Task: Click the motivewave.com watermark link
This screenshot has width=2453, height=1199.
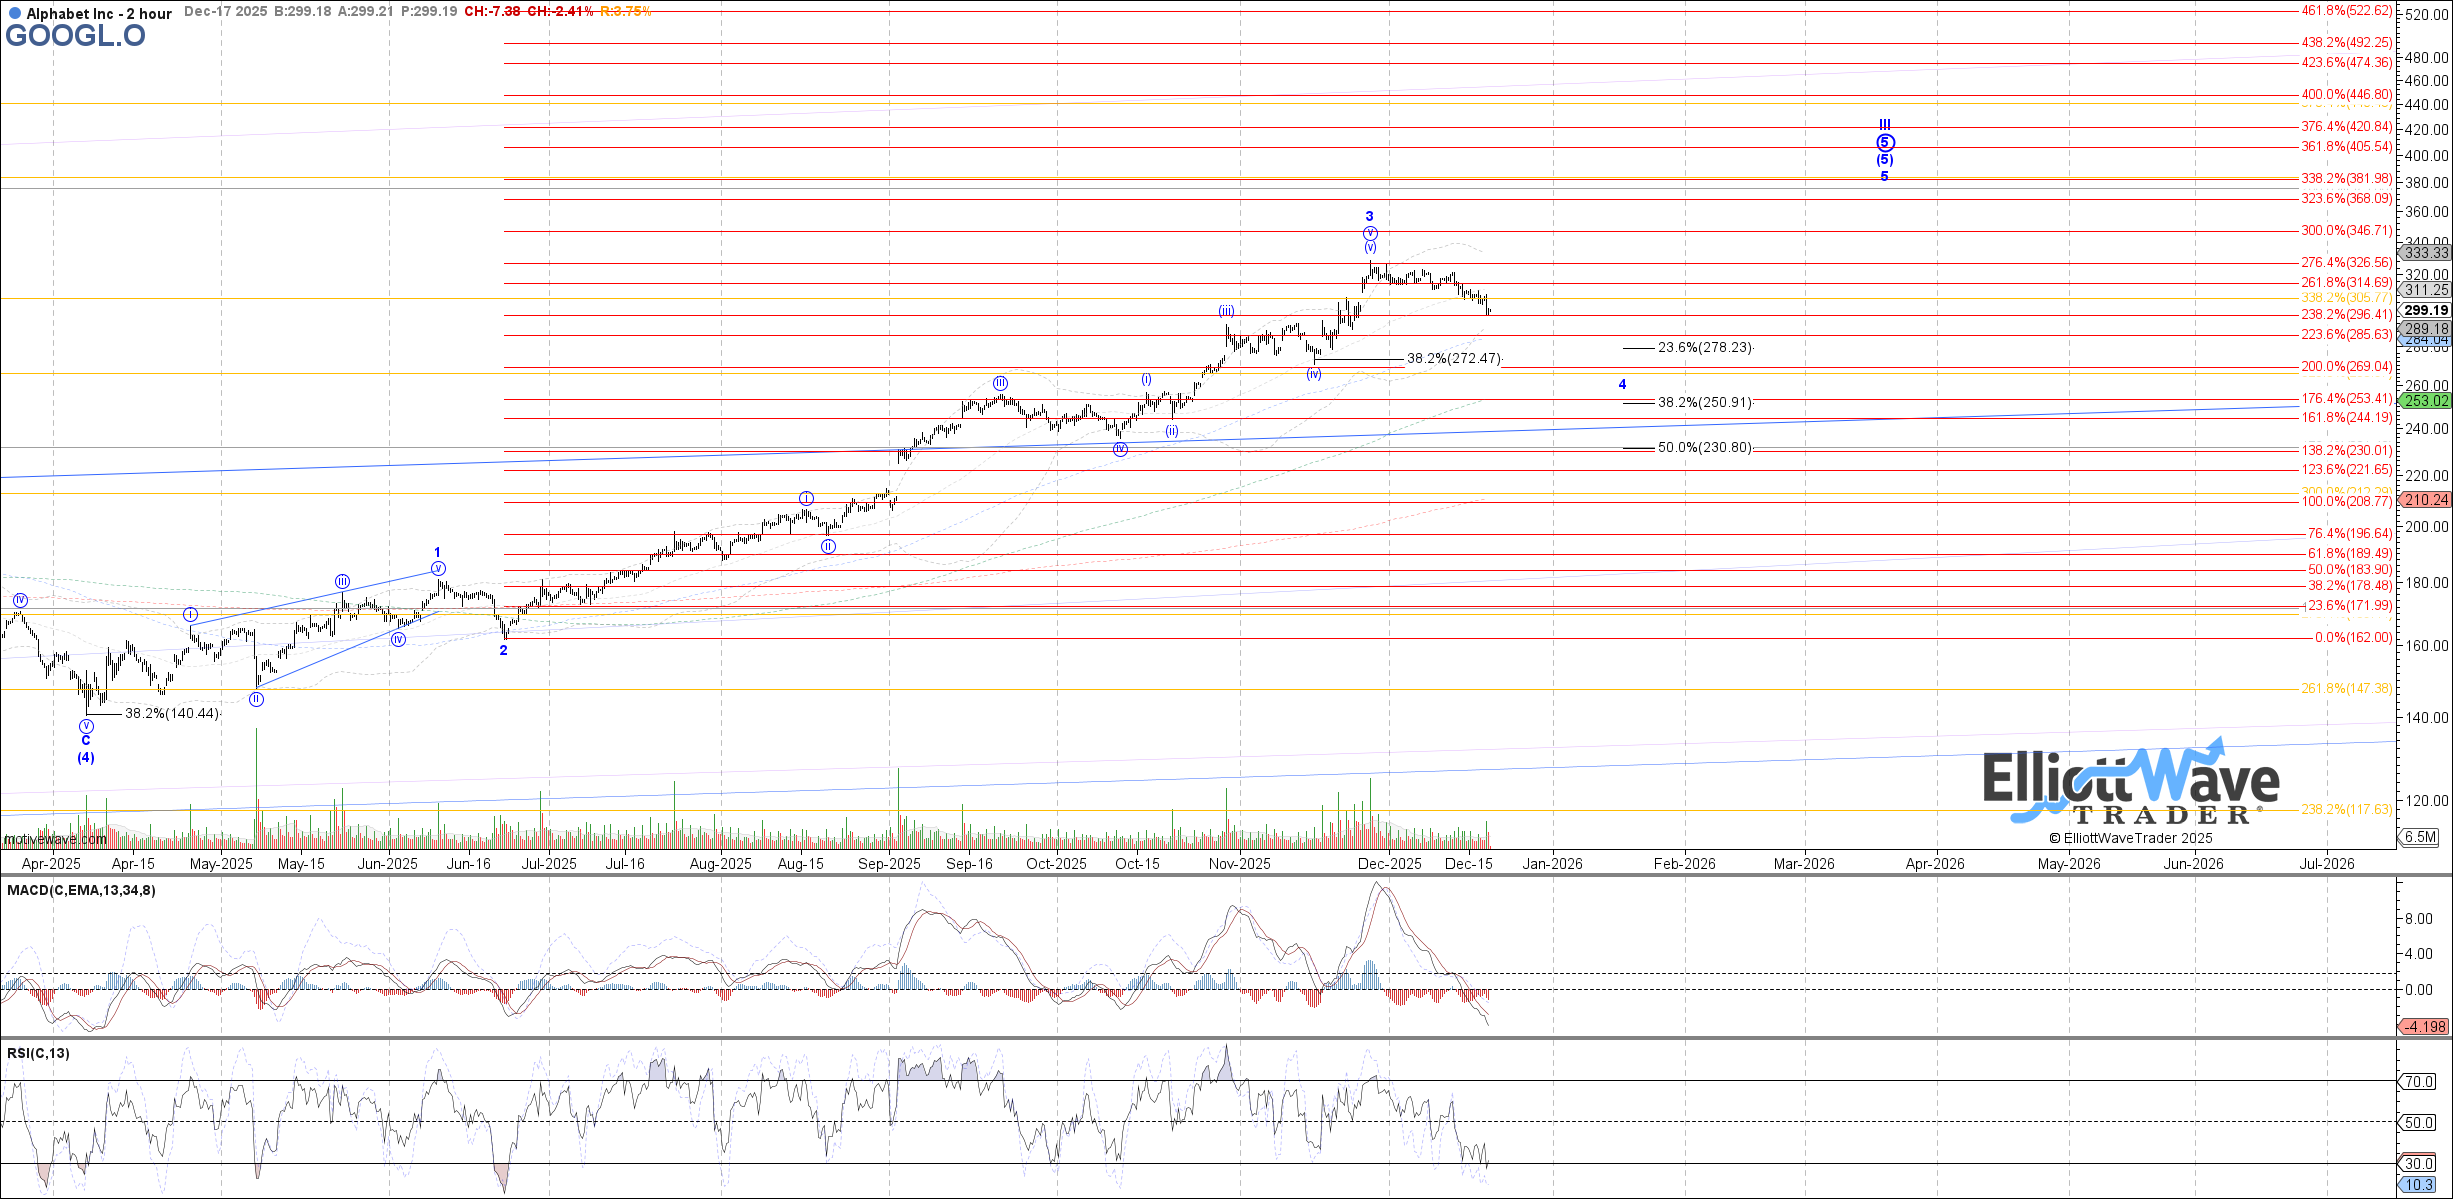Action: click(55, 839)
